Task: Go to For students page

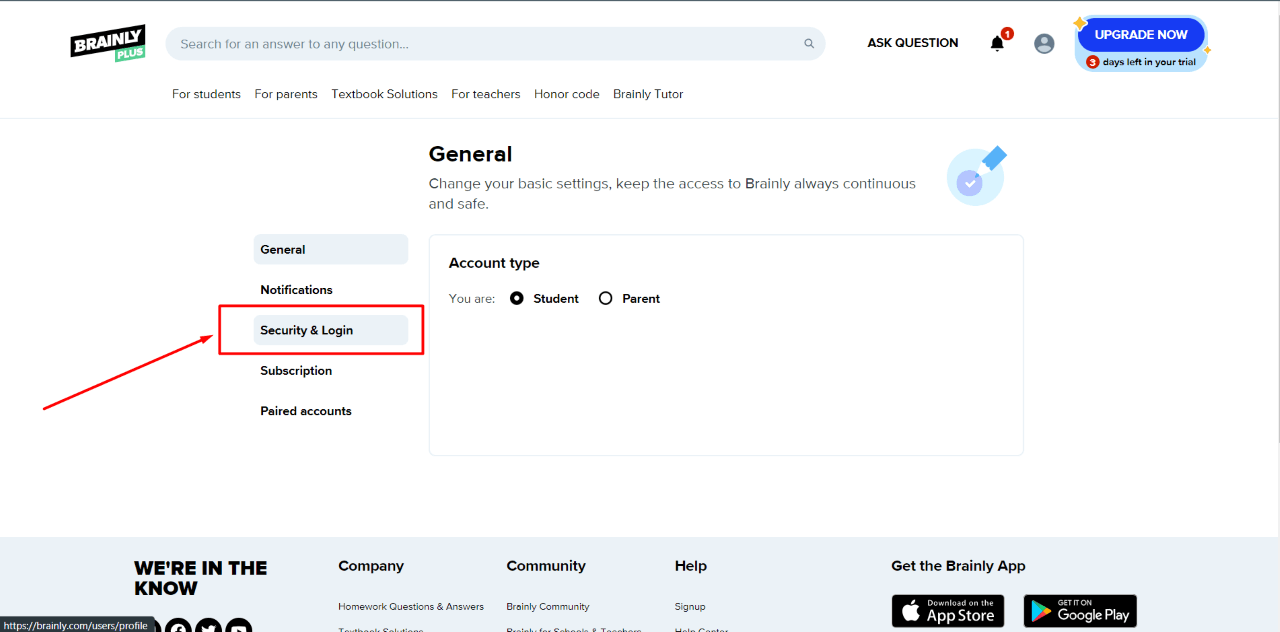Action: coord(206,94)
